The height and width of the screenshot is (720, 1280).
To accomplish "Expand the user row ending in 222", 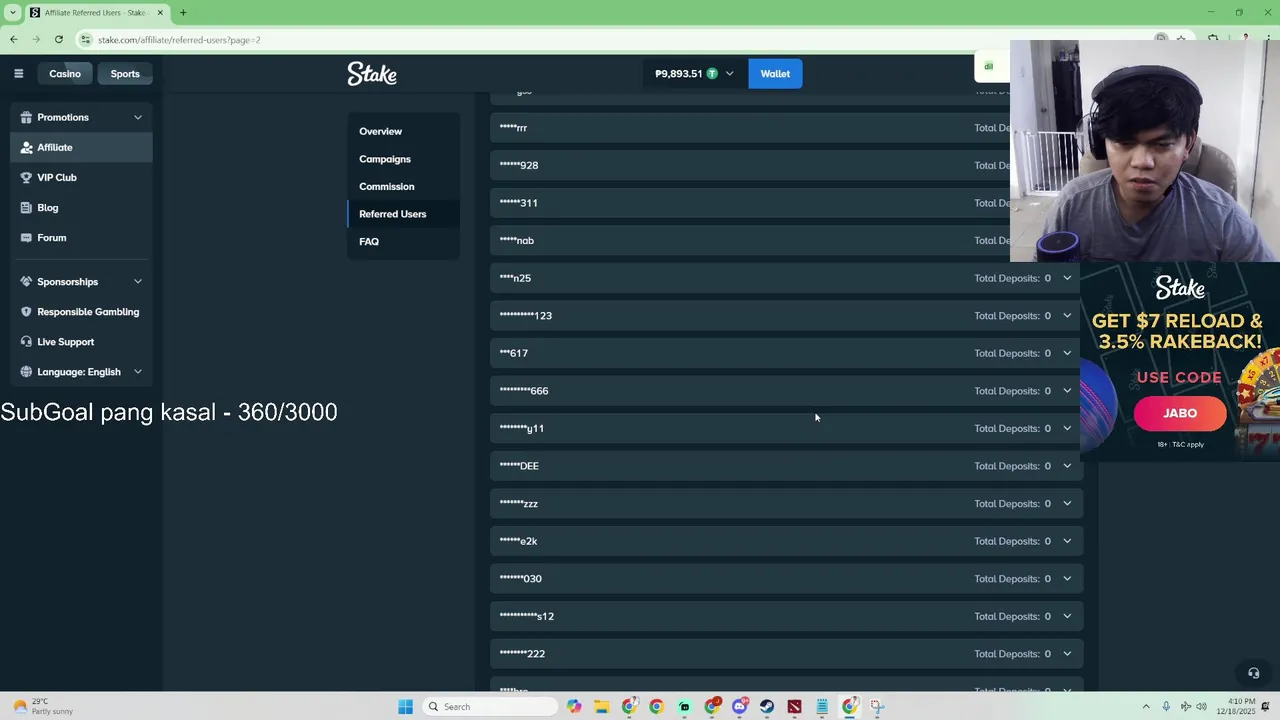I will click(1067, 653).
